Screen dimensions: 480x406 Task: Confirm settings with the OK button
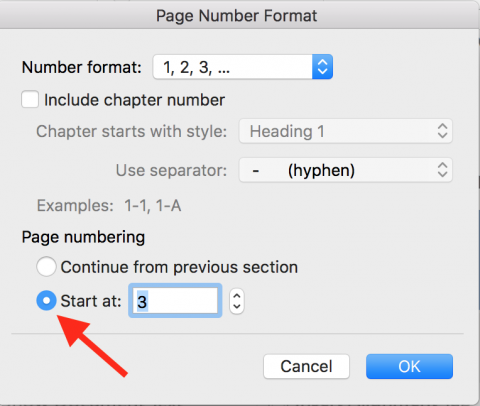(409, 366)
